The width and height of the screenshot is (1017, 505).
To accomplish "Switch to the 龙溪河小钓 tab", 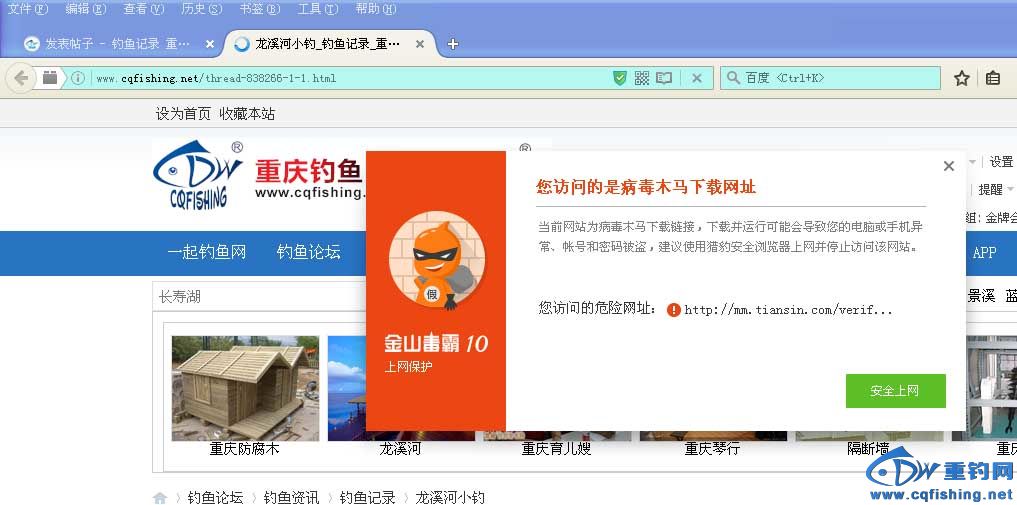I will (328, 44).
